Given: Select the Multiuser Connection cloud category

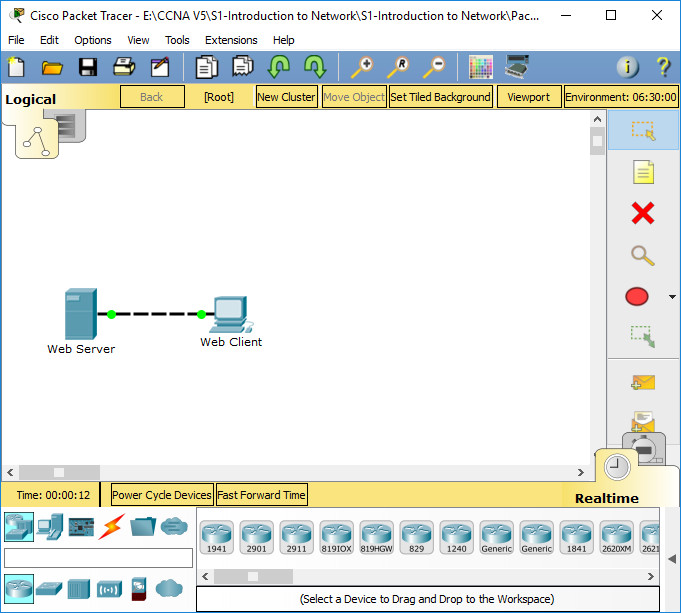Looking at the screenshot, I should pyautogui.click(x=174, y=527).
